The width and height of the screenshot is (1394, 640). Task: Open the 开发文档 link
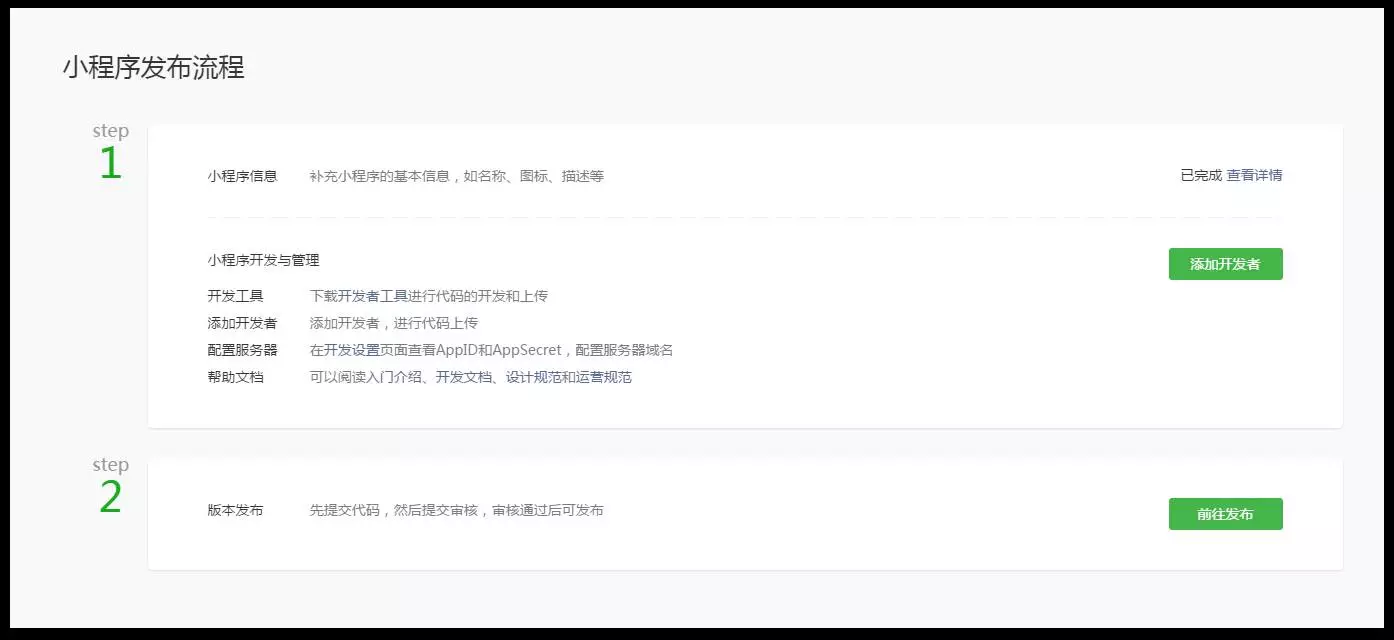[463, 377]
